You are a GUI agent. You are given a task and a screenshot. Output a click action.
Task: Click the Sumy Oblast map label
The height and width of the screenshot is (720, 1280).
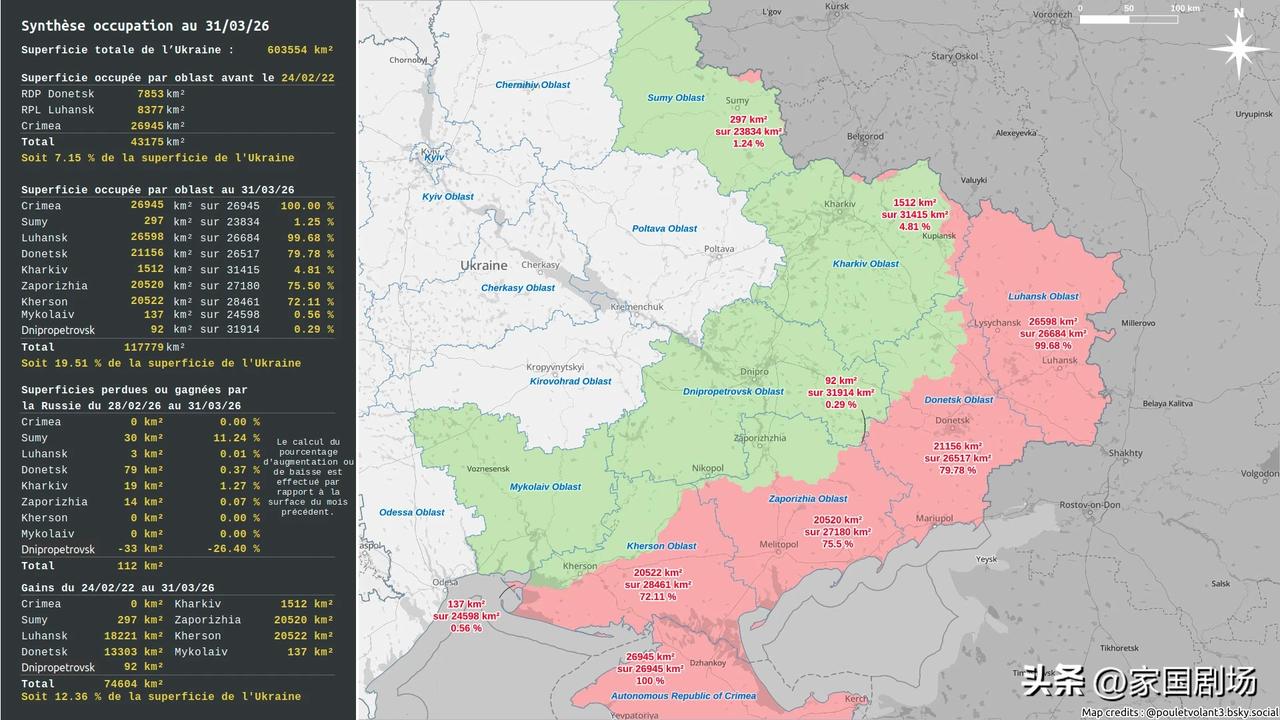point(675,98)
